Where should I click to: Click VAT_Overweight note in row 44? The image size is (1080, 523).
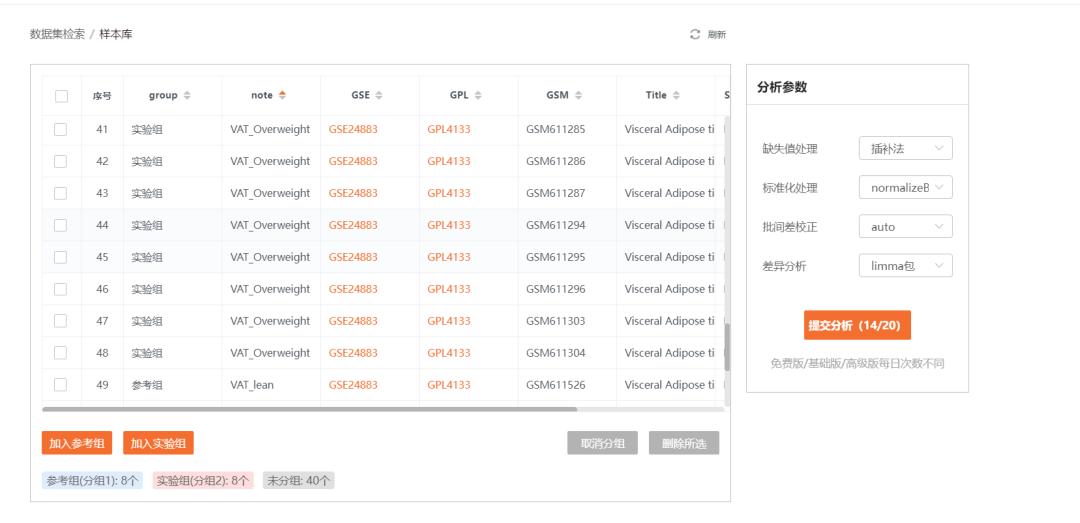click(x=270, y=225)
